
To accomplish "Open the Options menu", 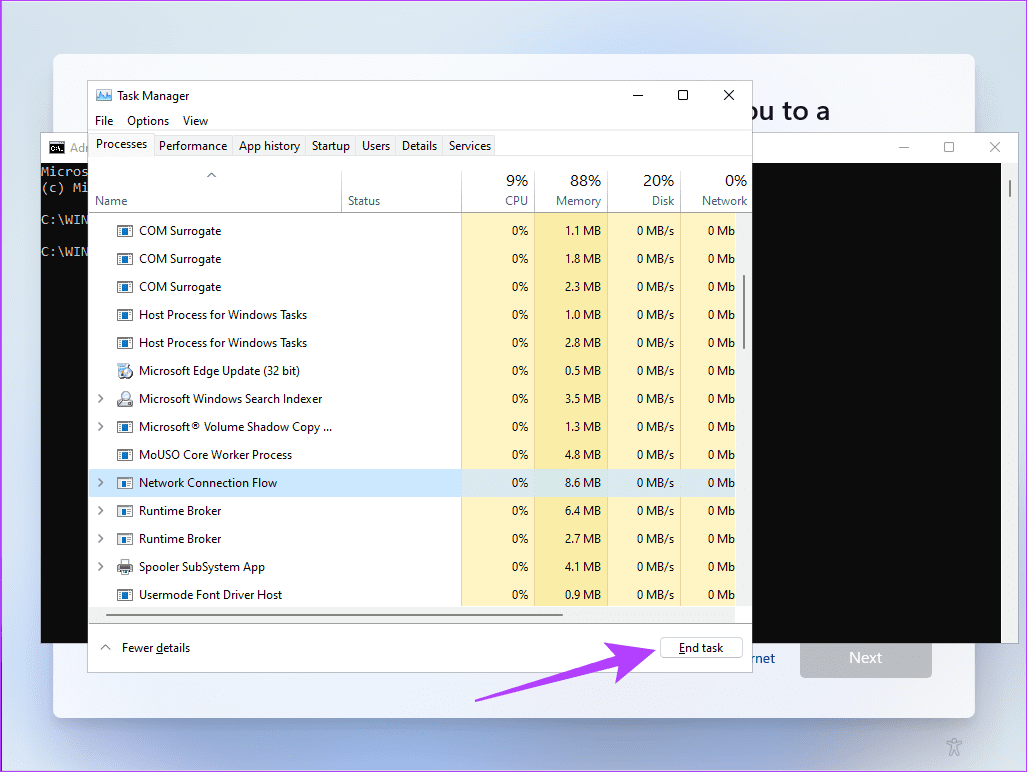I will 148,121.
